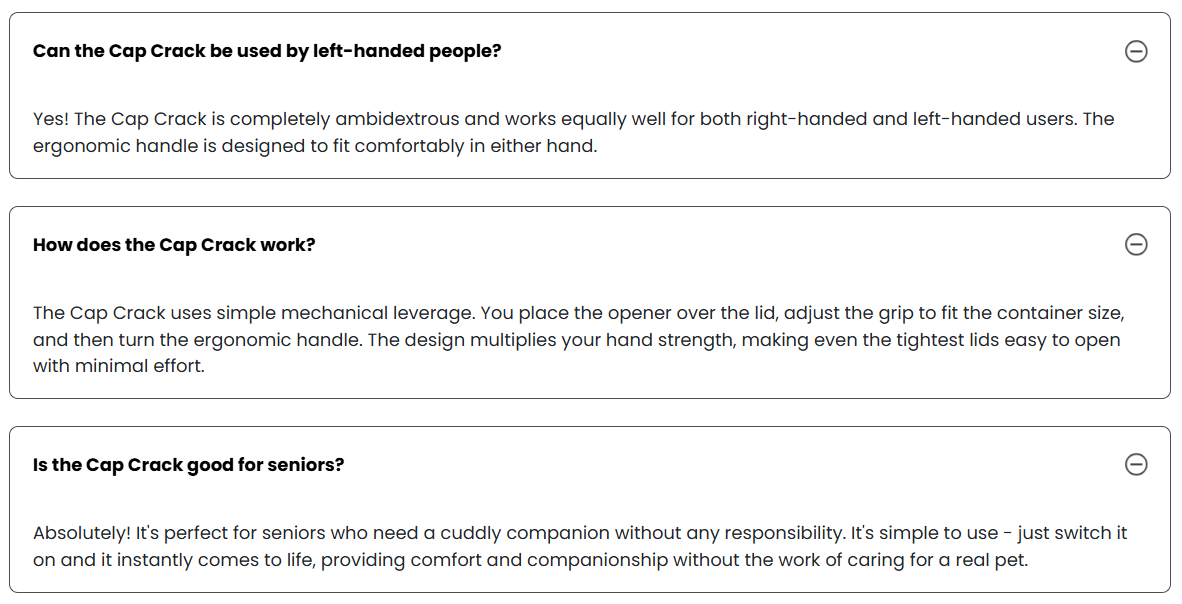This screenshot has width=1182, height=604.
Task: Click the paragraph about simple mechanical leverage
Action: [x=579, y=339]
